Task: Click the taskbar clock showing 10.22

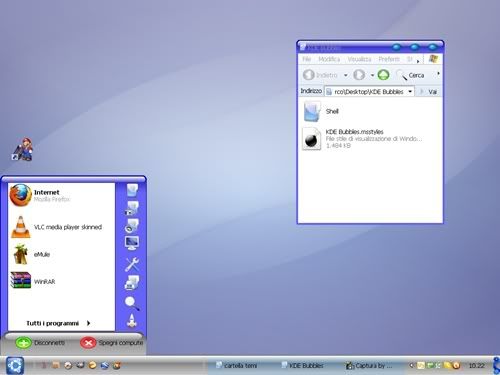Action: [x=477, y=366]
